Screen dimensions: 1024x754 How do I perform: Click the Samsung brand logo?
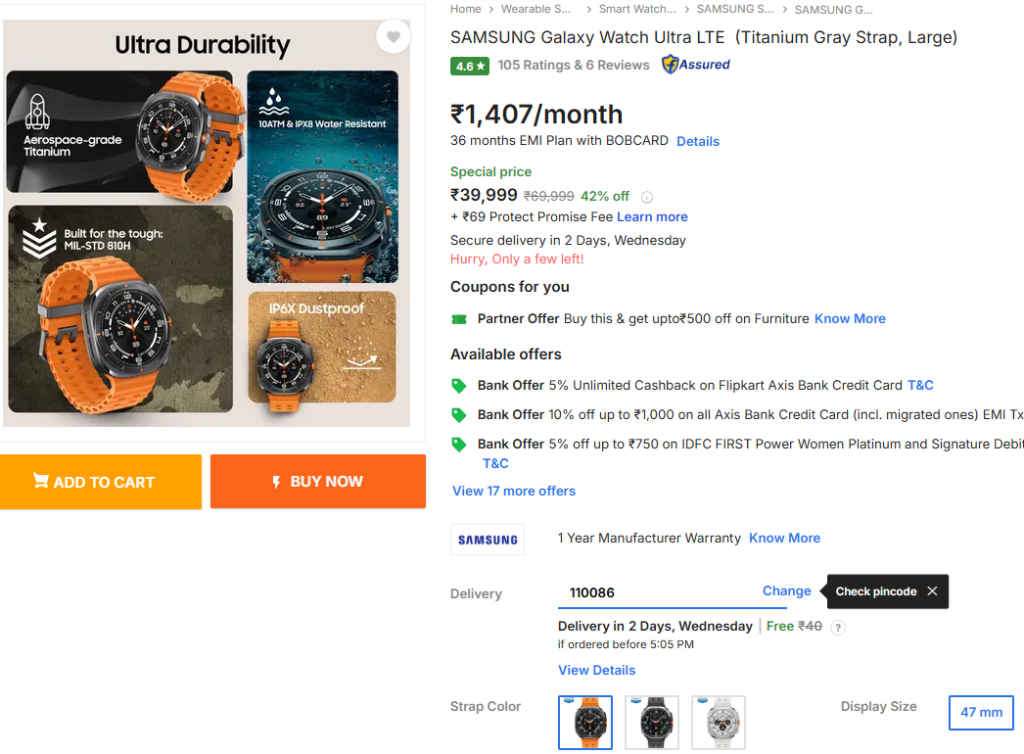pos(487,539)
